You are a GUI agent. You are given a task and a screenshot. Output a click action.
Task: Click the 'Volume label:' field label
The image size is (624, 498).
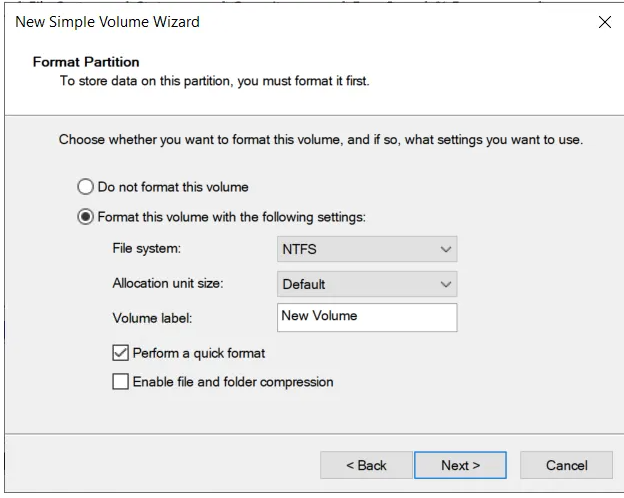[x=151, y=319]
